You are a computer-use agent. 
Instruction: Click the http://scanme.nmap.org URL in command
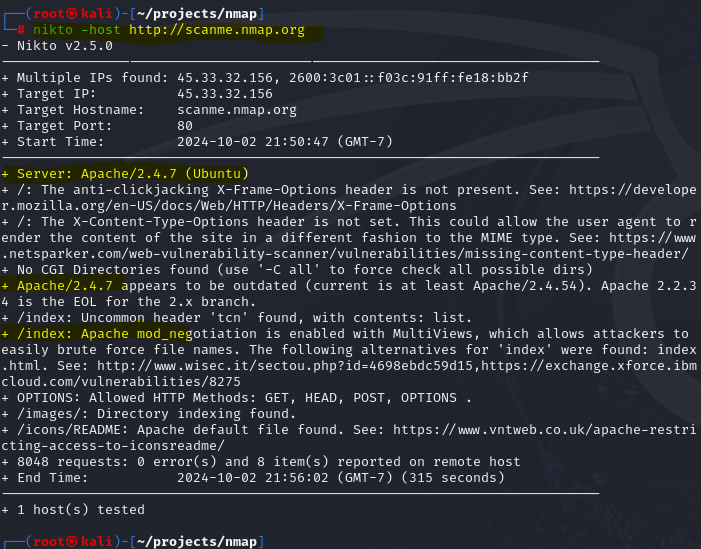click(217, 30)
